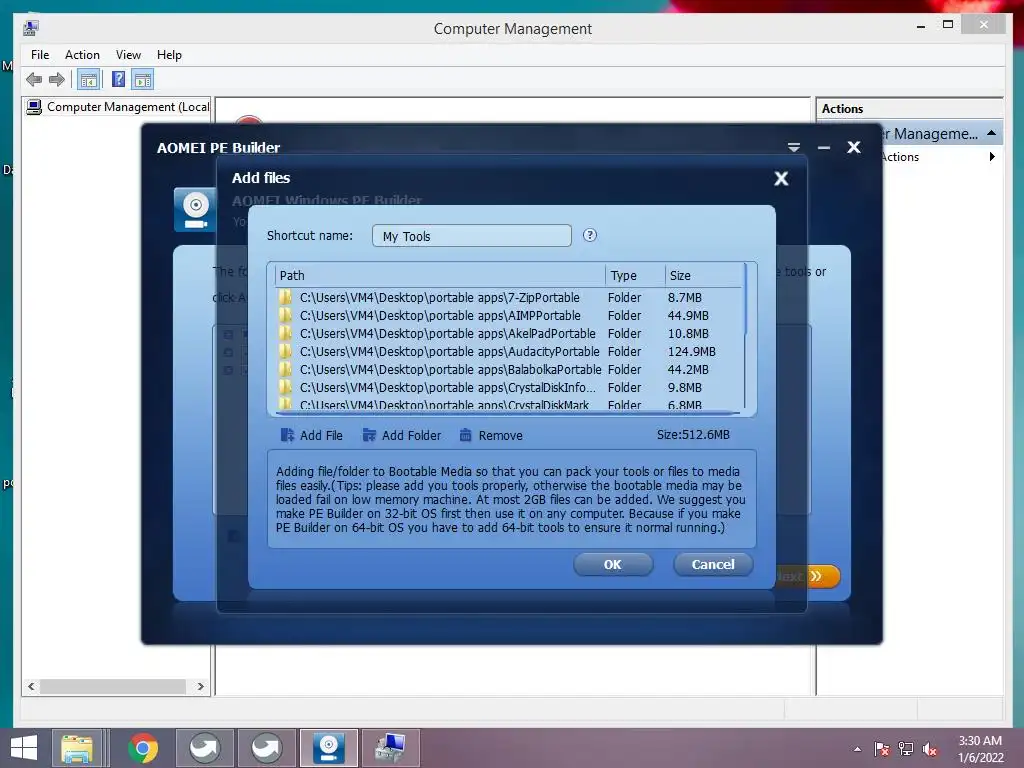
Task: Toggle Show/Hide Console Tree toolbar icon
Action: click(88, 80)
